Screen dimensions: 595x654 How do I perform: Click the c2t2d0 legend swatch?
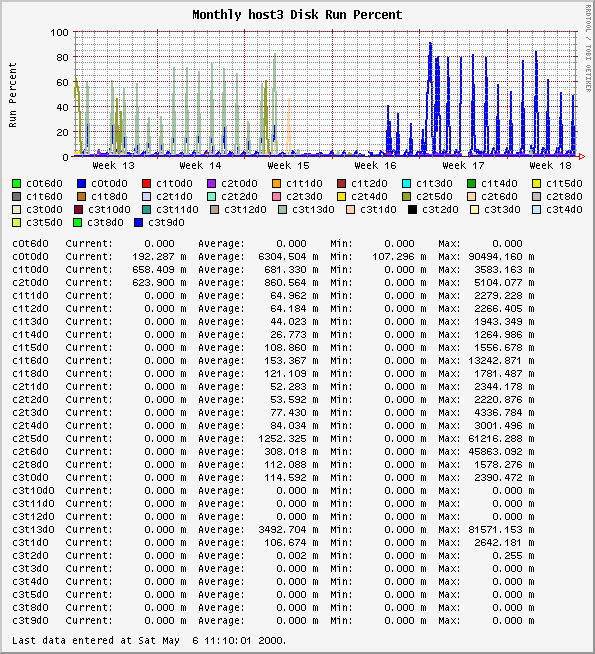[x=212, y=196]
